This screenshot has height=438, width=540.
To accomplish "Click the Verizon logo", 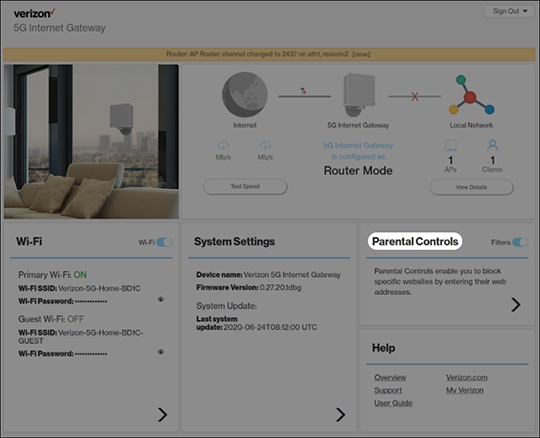I will click(x=34, y=13).
